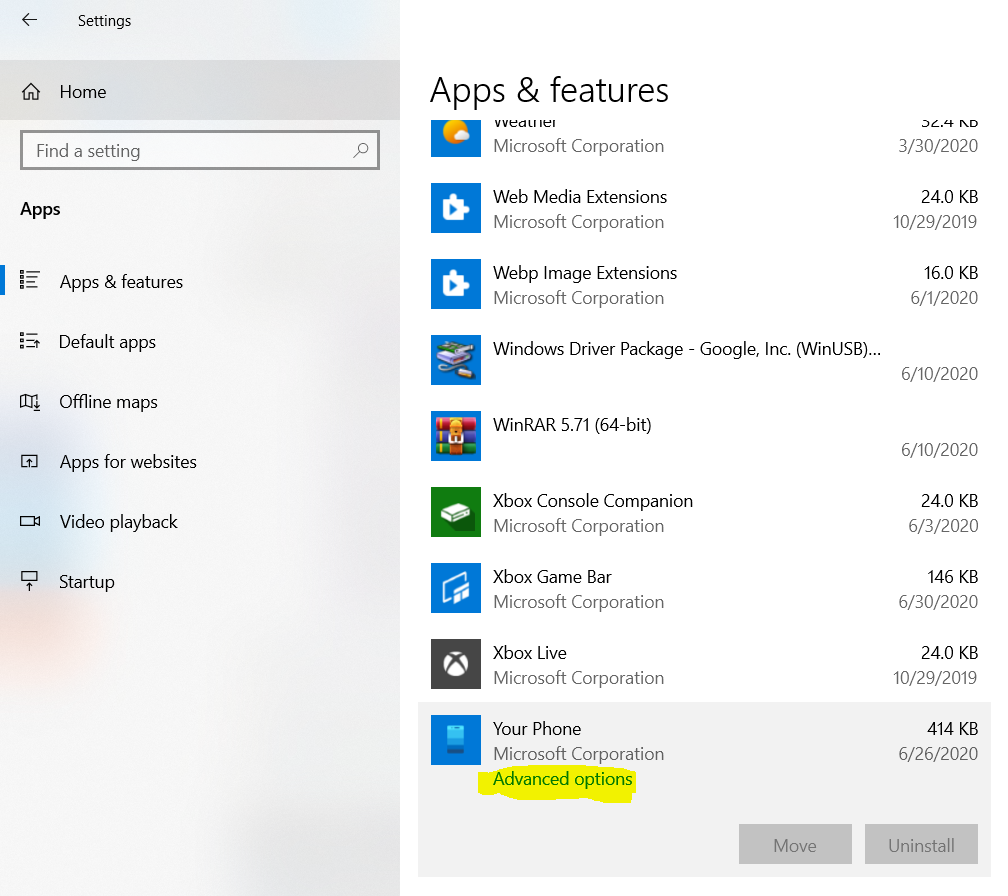Viewport: 1008px width, 896px height.
Task: Click the Offline maps icon
Action: (30, 402)
